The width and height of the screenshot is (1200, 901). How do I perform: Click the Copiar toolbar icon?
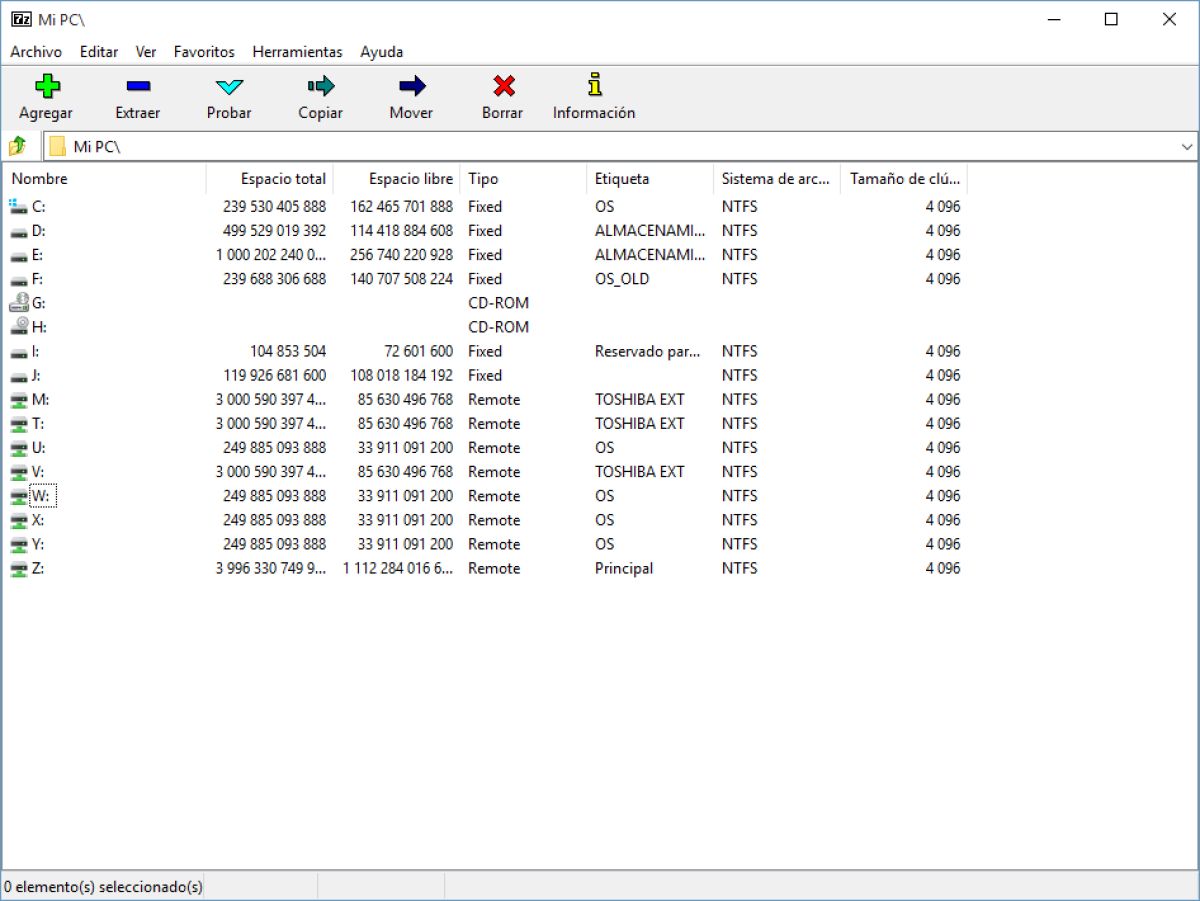(320, 86)
